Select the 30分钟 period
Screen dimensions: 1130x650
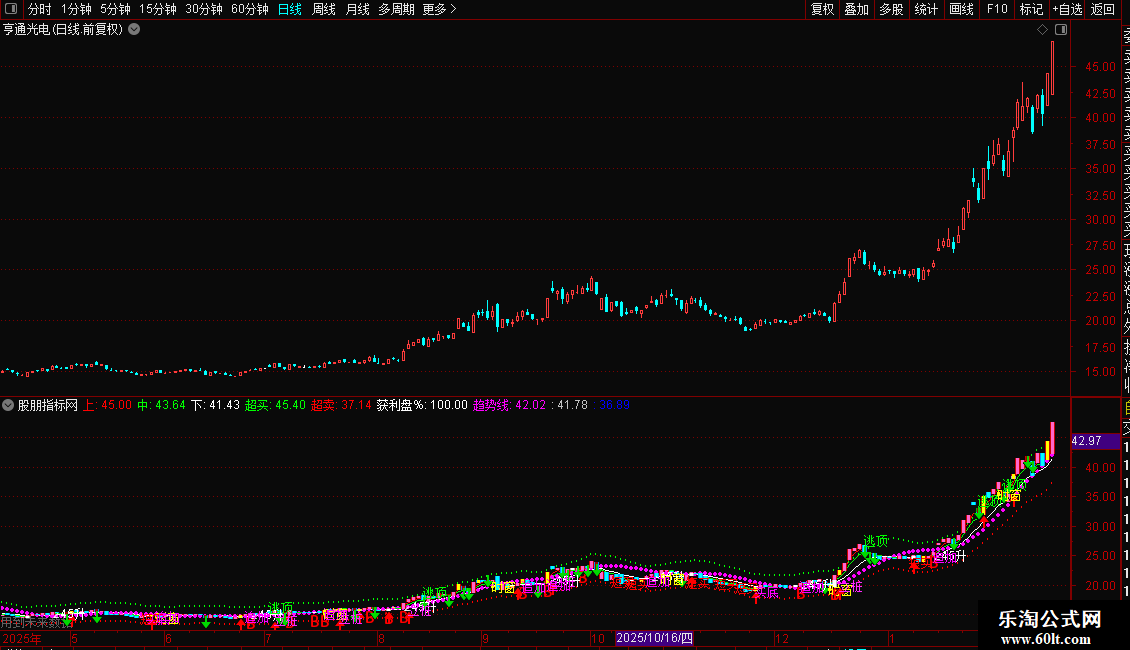pos(204,9)
